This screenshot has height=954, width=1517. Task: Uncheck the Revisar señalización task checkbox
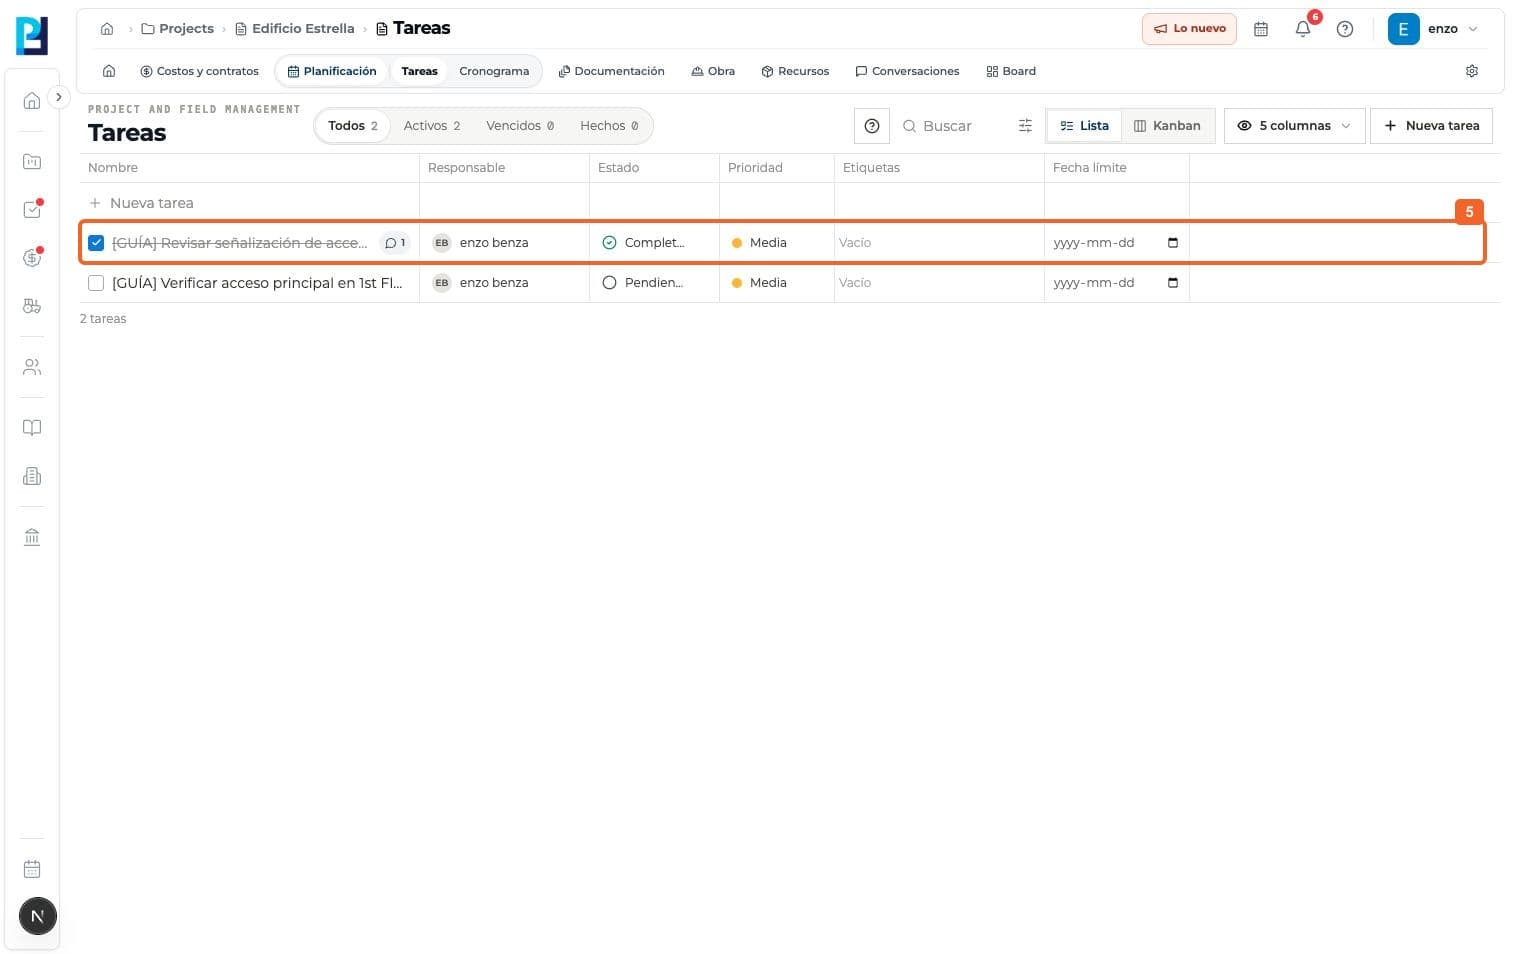(96, 243)
